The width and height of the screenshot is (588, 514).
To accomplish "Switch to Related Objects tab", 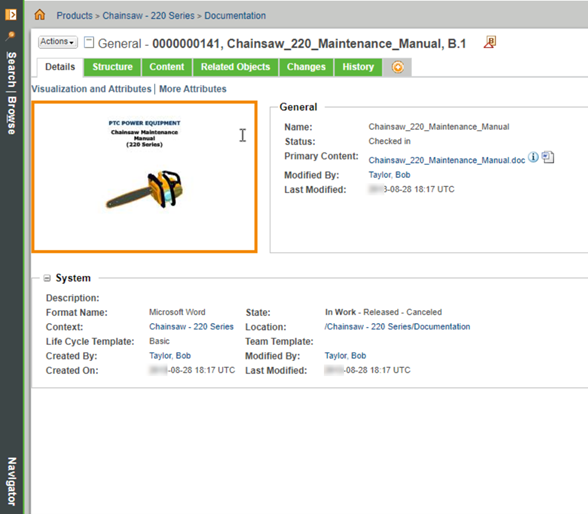I will pyautogui.click(x=235, y=67).
